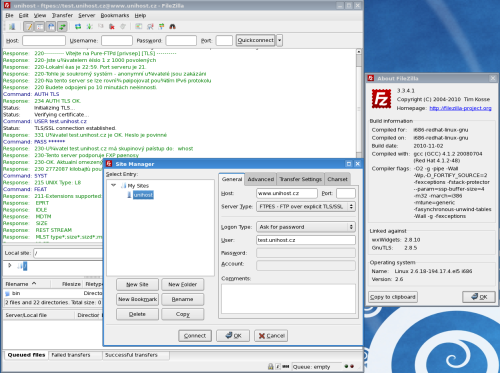
Task: Toggle transfer queue display toolbar icon
Action: pyautogui.click(x=62, y=27)
